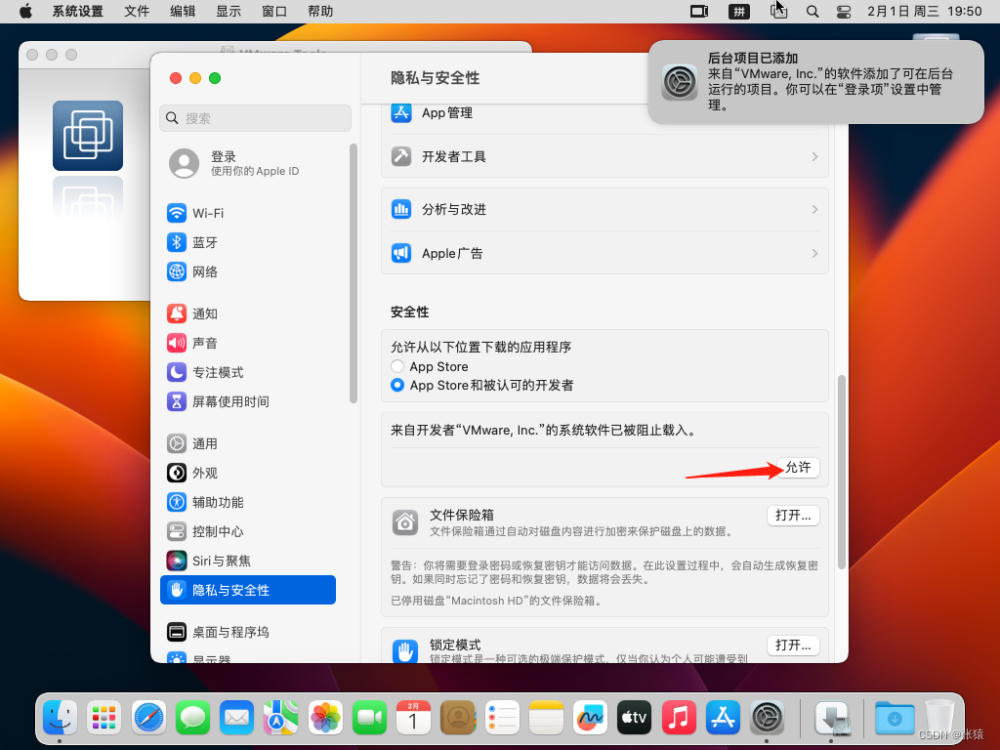Viewport: 1000px width, 750px height.
Task: Open the Apple广告 row
Action: [x=605, y=253]
